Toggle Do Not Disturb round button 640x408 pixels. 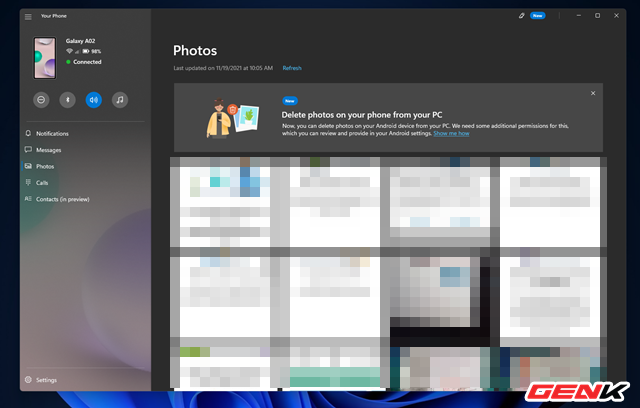click(x=41, y=100)
